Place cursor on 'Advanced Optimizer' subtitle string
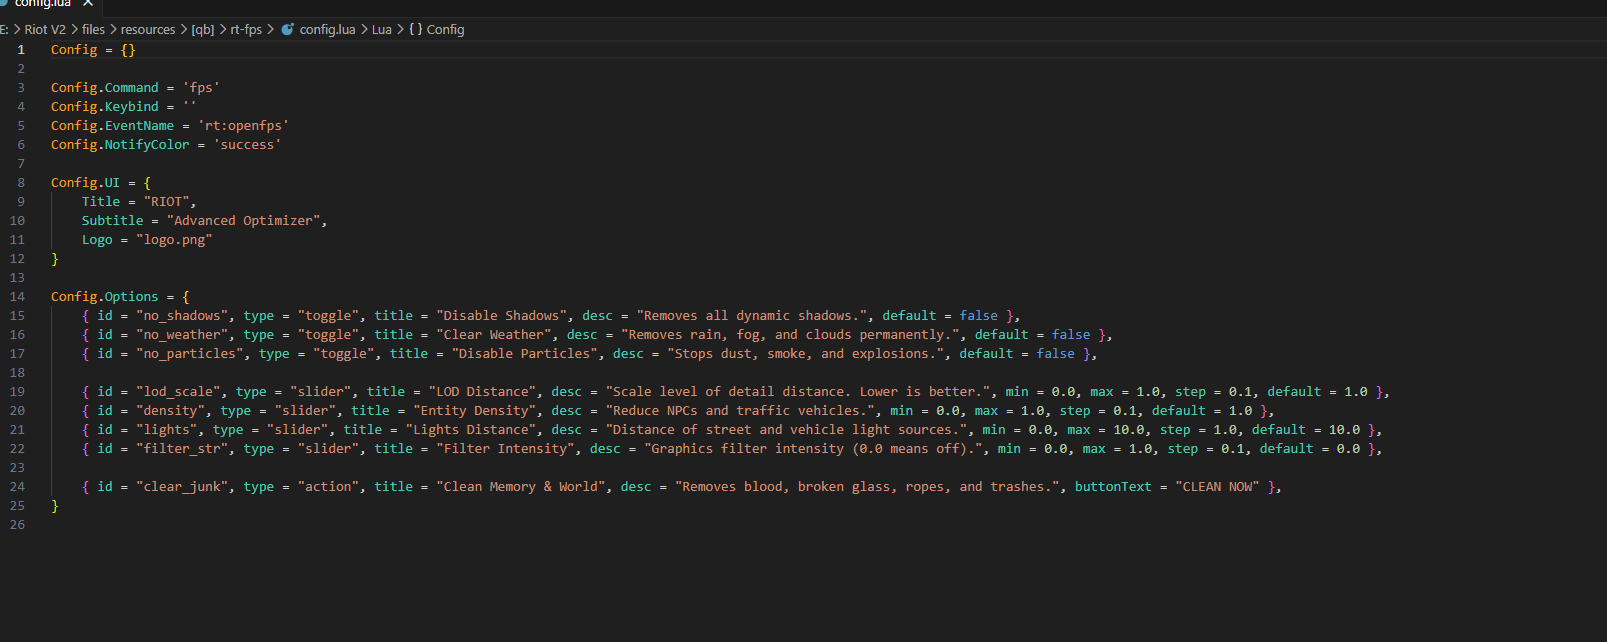The image size is (1607, 642). point(244,221)
